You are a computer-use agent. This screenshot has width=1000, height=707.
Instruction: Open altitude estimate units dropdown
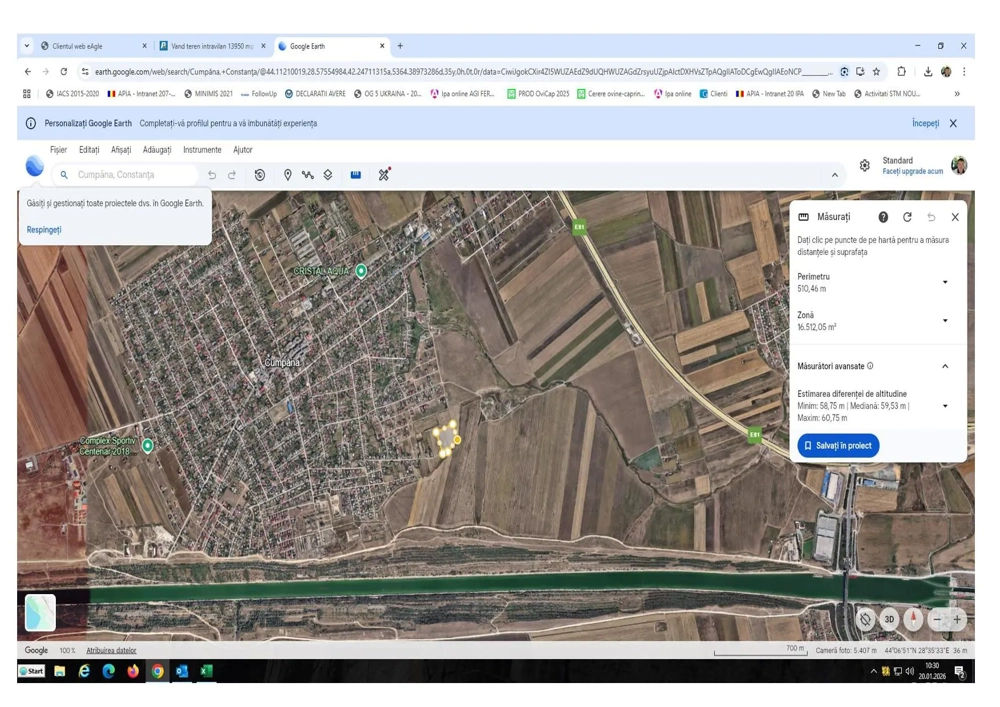point(945,406)
